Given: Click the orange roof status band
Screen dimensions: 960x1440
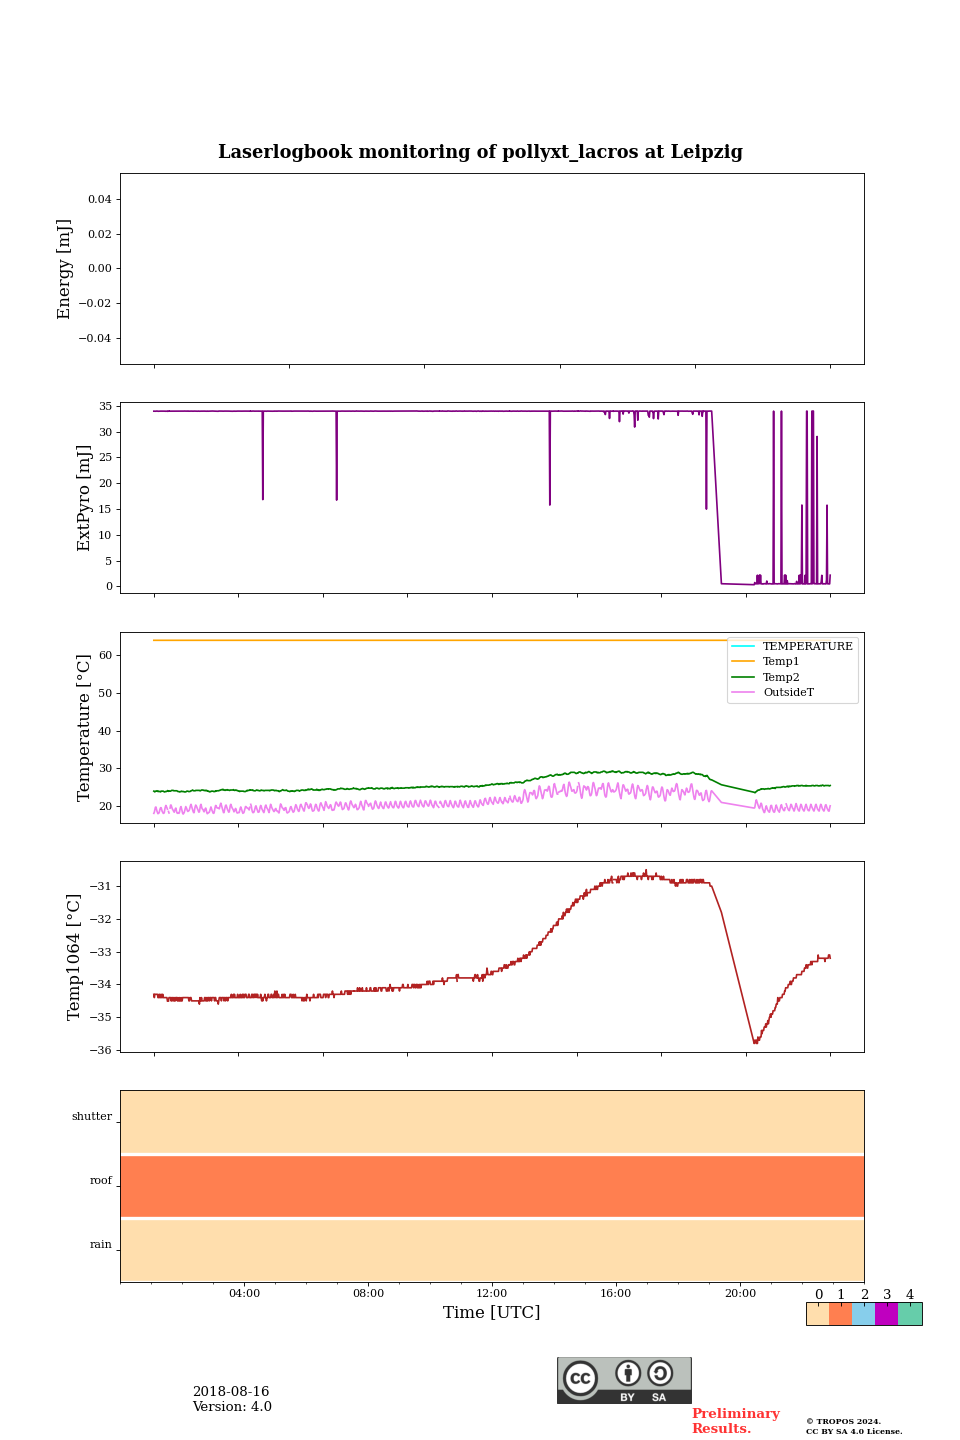Looking at the screenshot, I should (492, 1186).
